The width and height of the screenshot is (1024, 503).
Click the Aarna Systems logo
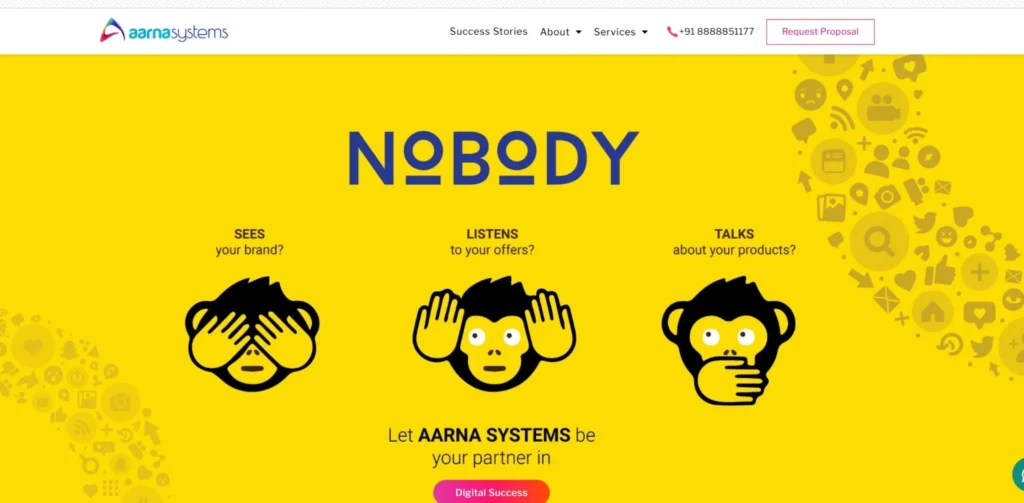coord(164,31)
